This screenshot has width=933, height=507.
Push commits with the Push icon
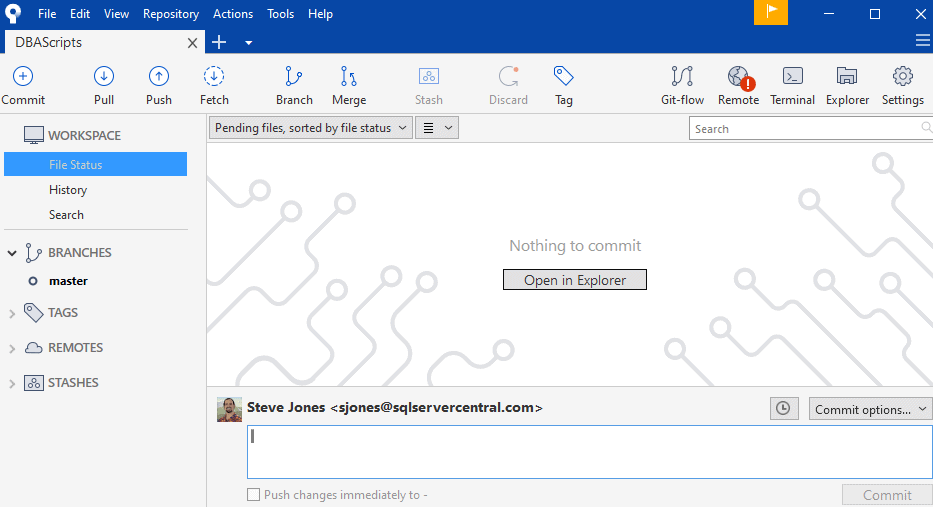tap(159, 76)
